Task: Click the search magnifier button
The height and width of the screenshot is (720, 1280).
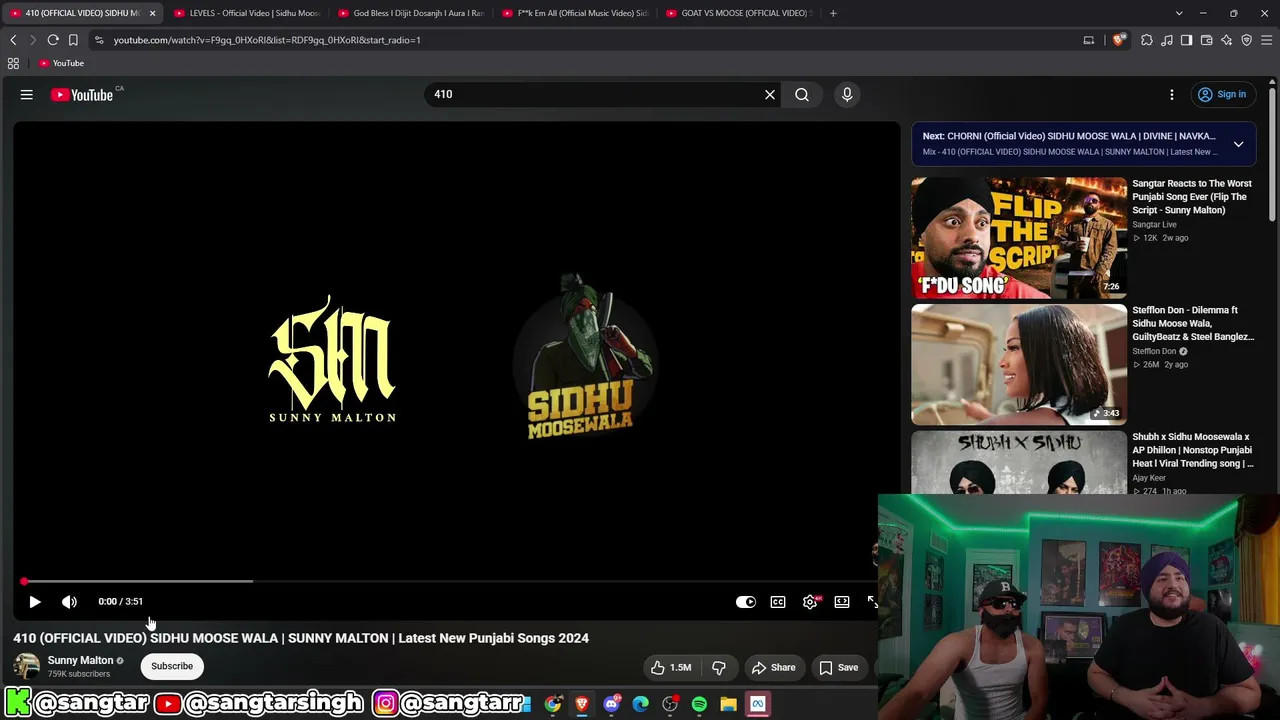Action: point(802,95)
